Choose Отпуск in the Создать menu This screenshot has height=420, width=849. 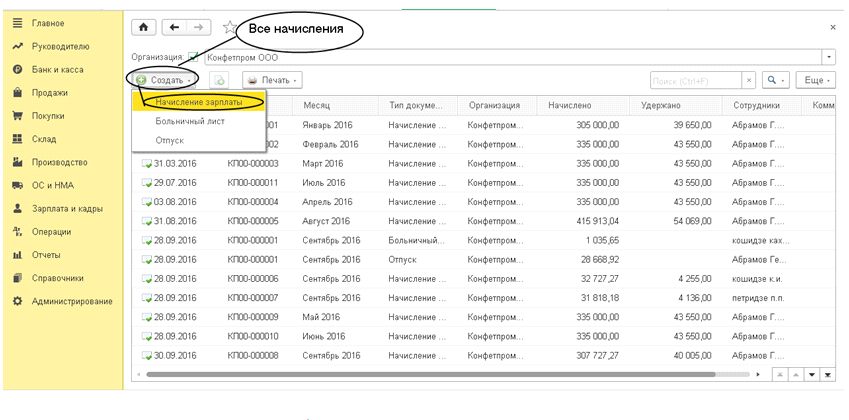pyautogui.click(x=170, y=140)
